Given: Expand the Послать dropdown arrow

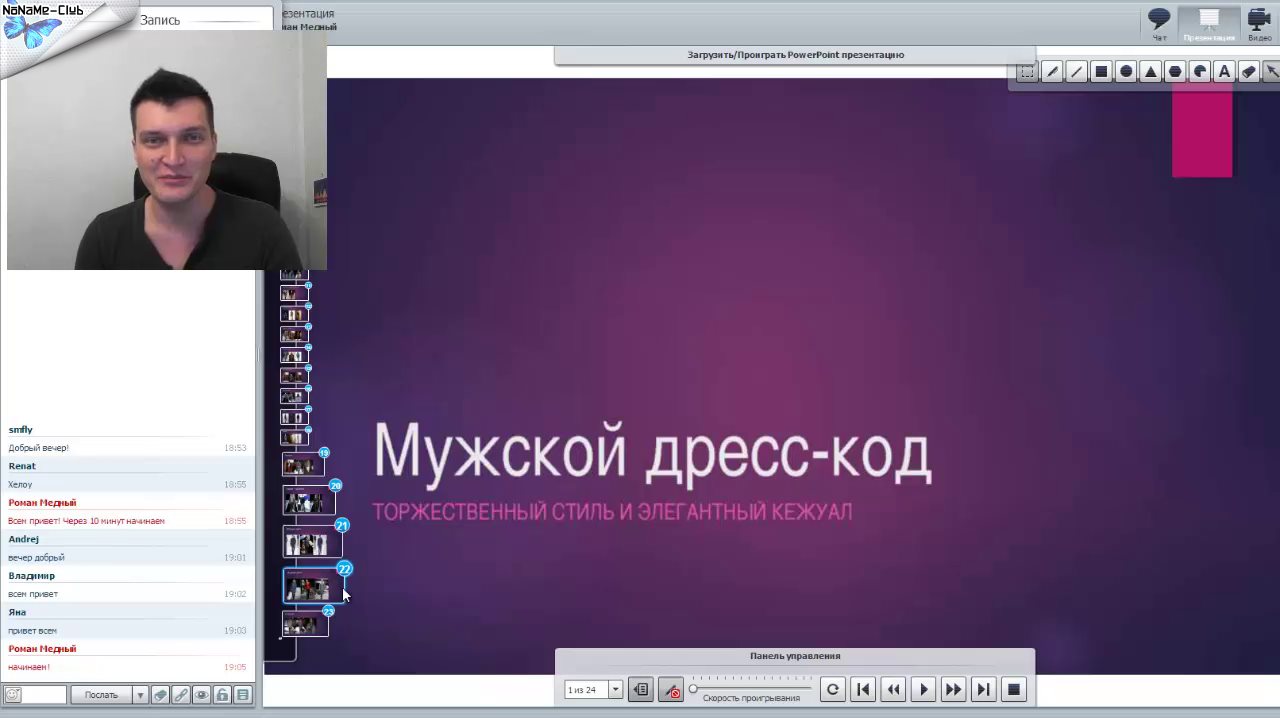Looking at the screenshot, I should pyautogui.click(x=140, y=695).
